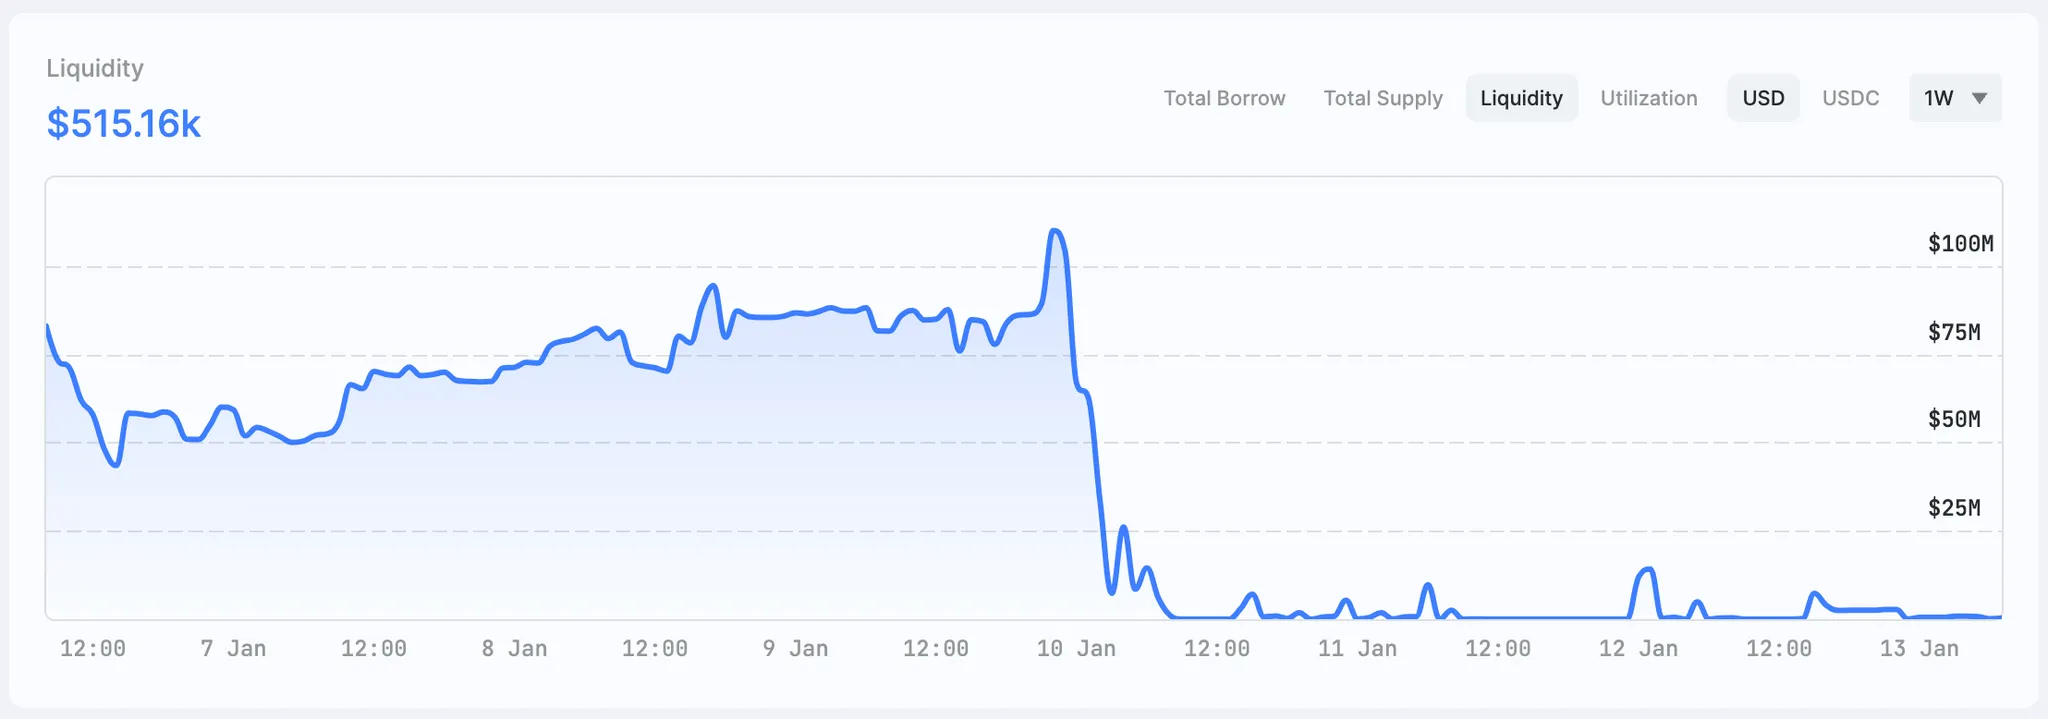Screen dimensions: 2048x719
Task: Click the chart's highest peak above $100M
Action: pos(1054,232)
